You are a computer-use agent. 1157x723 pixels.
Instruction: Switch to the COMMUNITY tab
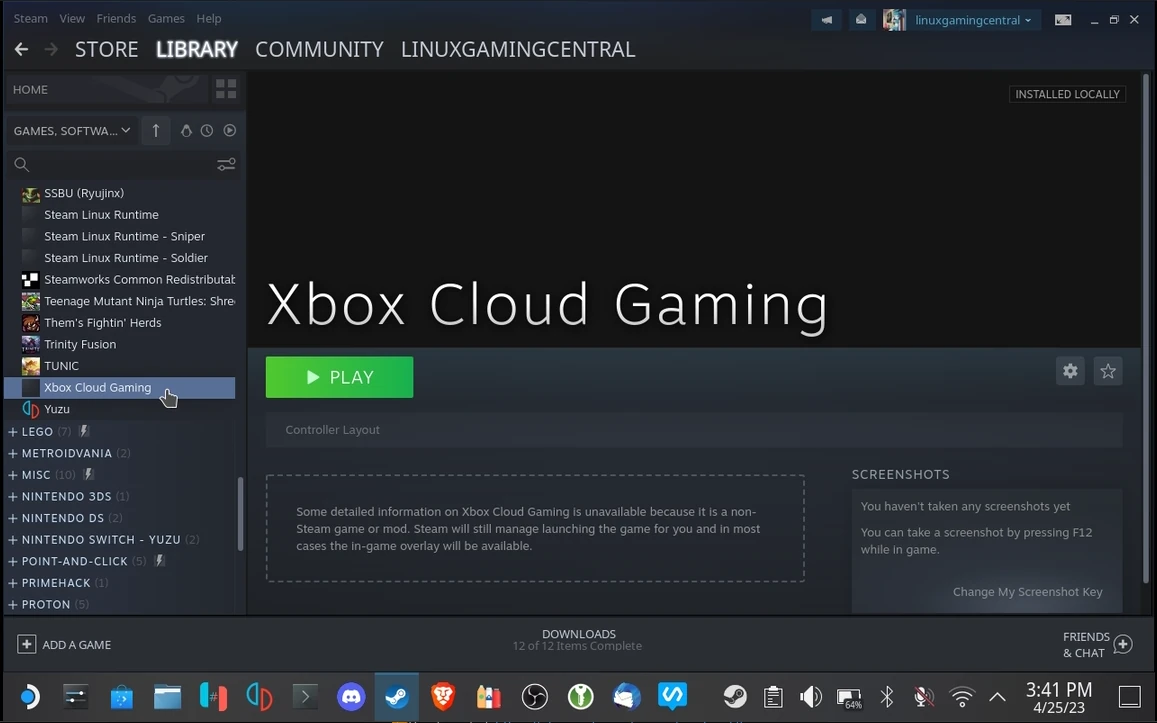(x=319, y=49)
